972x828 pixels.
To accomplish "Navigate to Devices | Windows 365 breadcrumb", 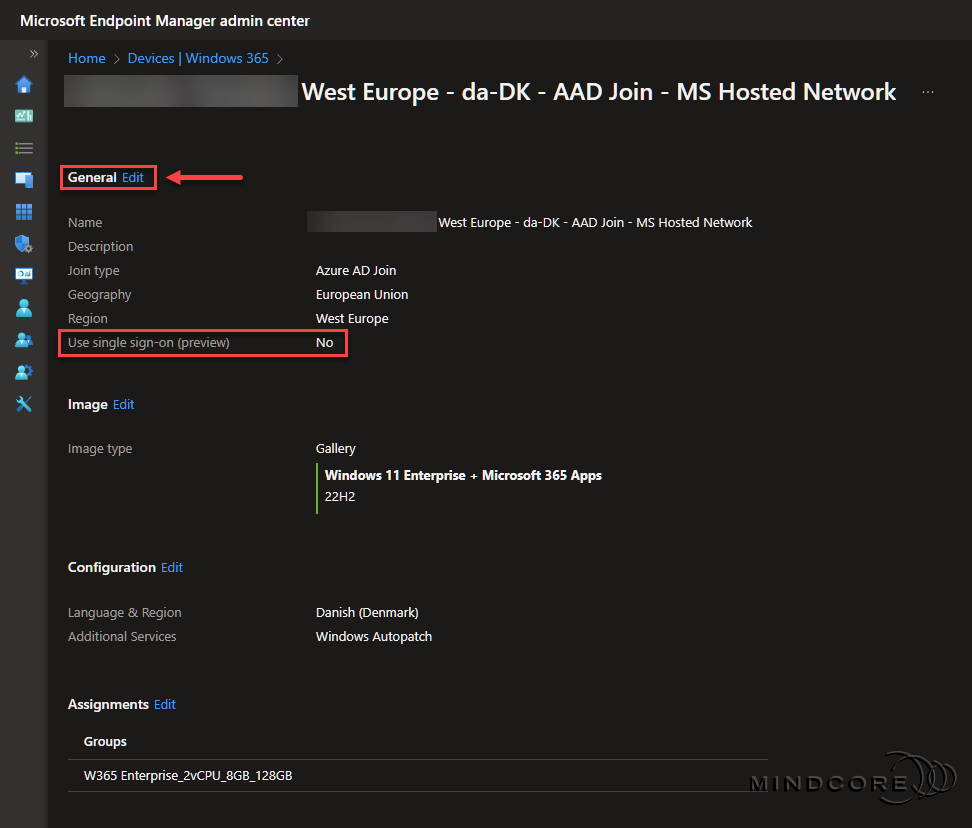I will (198, 58).
